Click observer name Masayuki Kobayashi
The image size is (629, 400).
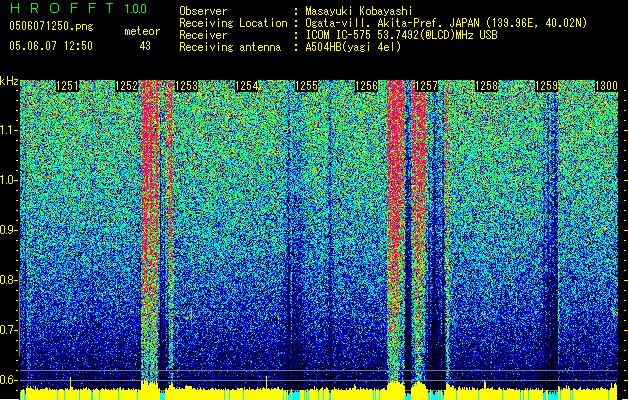tap(359, 11)
